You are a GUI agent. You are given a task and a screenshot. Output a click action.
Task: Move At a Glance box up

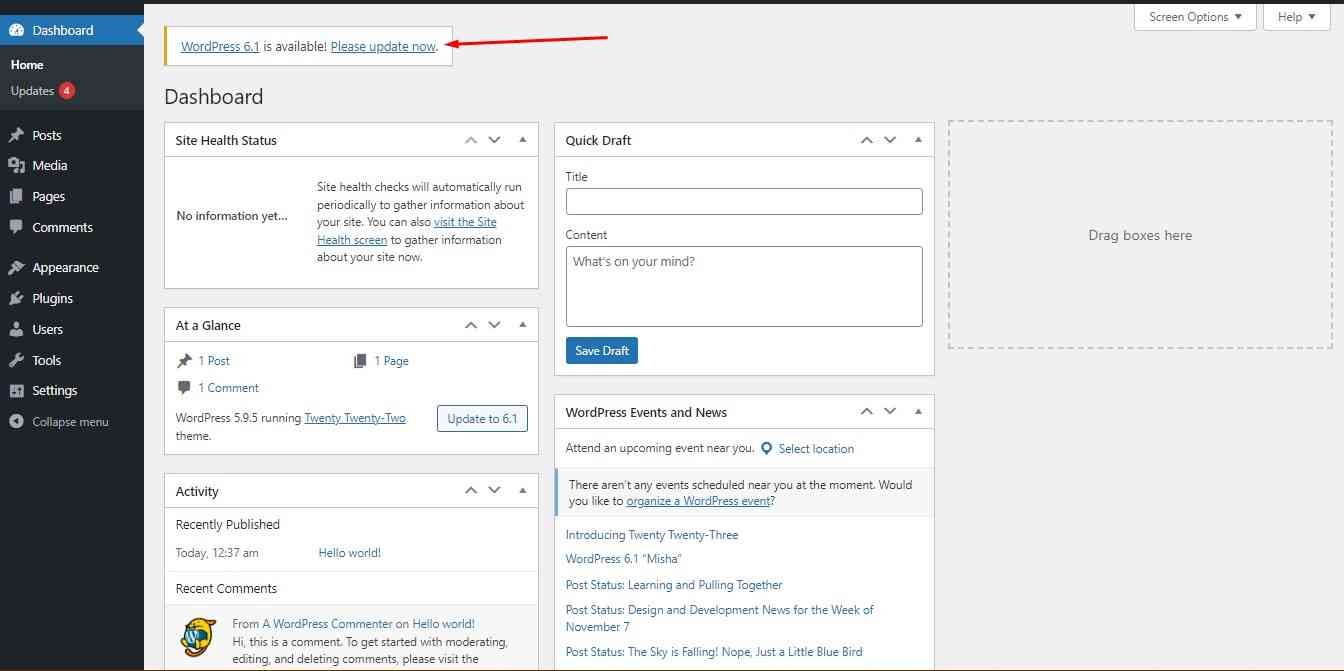point(471,325)
